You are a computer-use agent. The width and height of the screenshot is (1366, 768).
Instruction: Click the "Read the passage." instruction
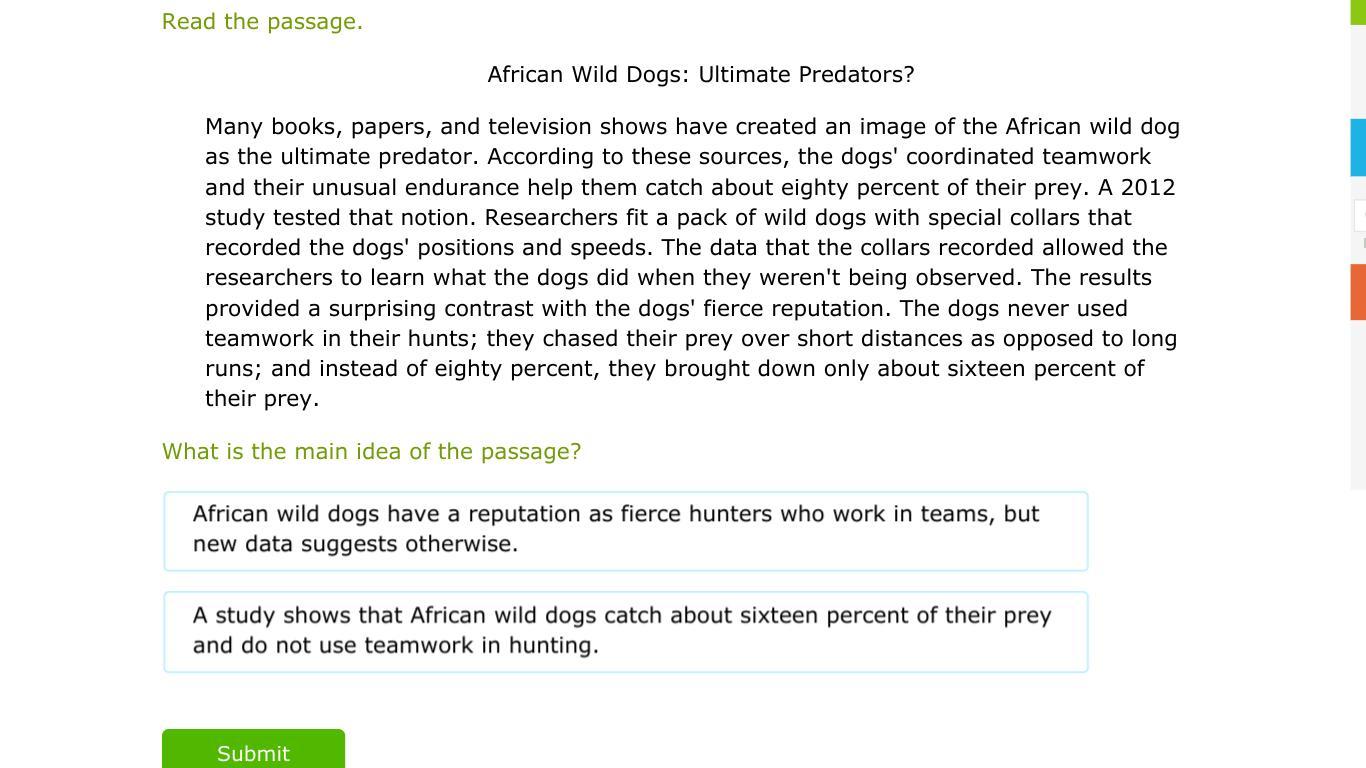pyautogui.click(x=262, y=22)
